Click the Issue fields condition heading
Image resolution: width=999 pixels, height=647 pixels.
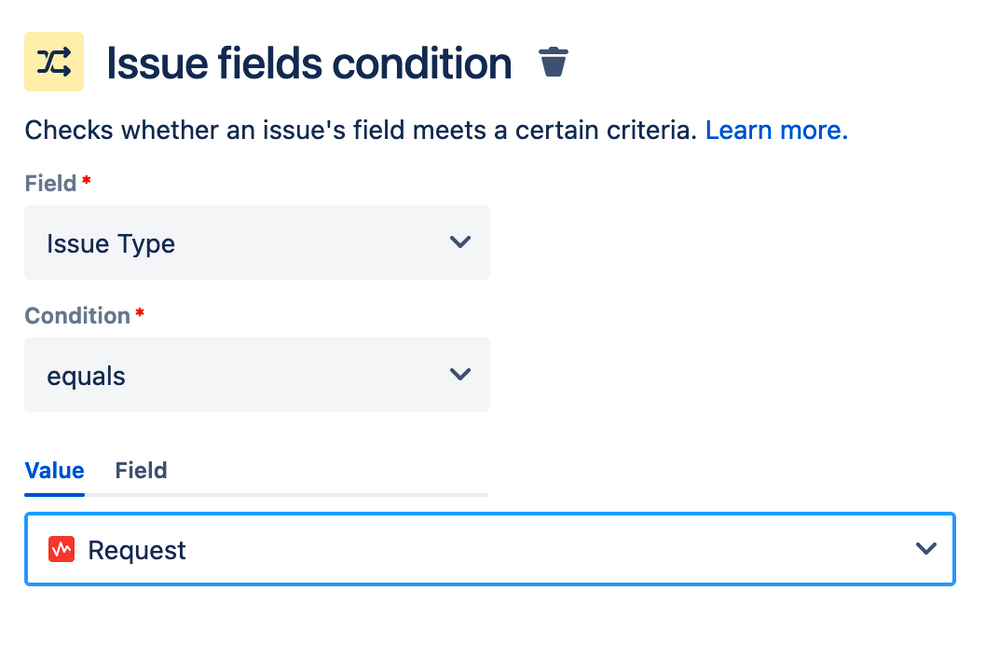pos(309,63)
